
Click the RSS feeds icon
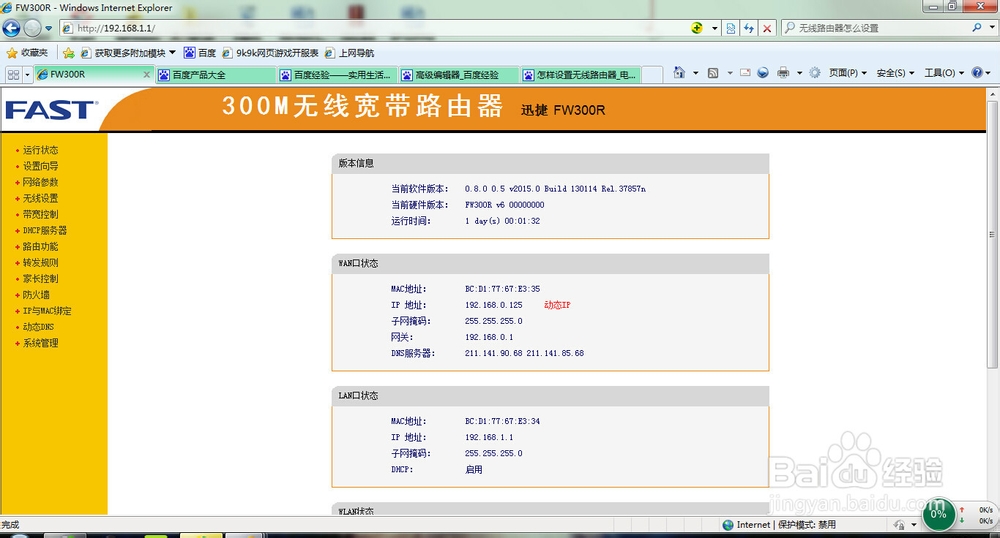(x=713, y=73)
